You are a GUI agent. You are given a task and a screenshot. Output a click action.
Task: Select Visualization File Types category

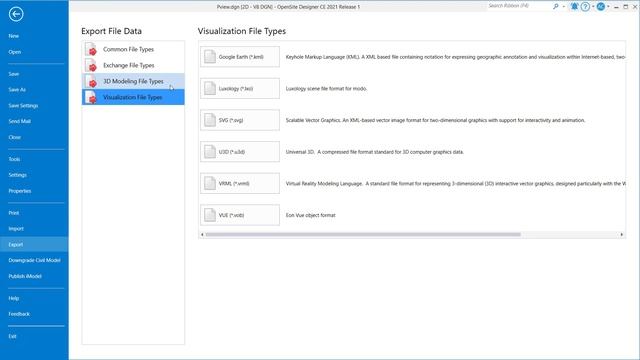133,97
